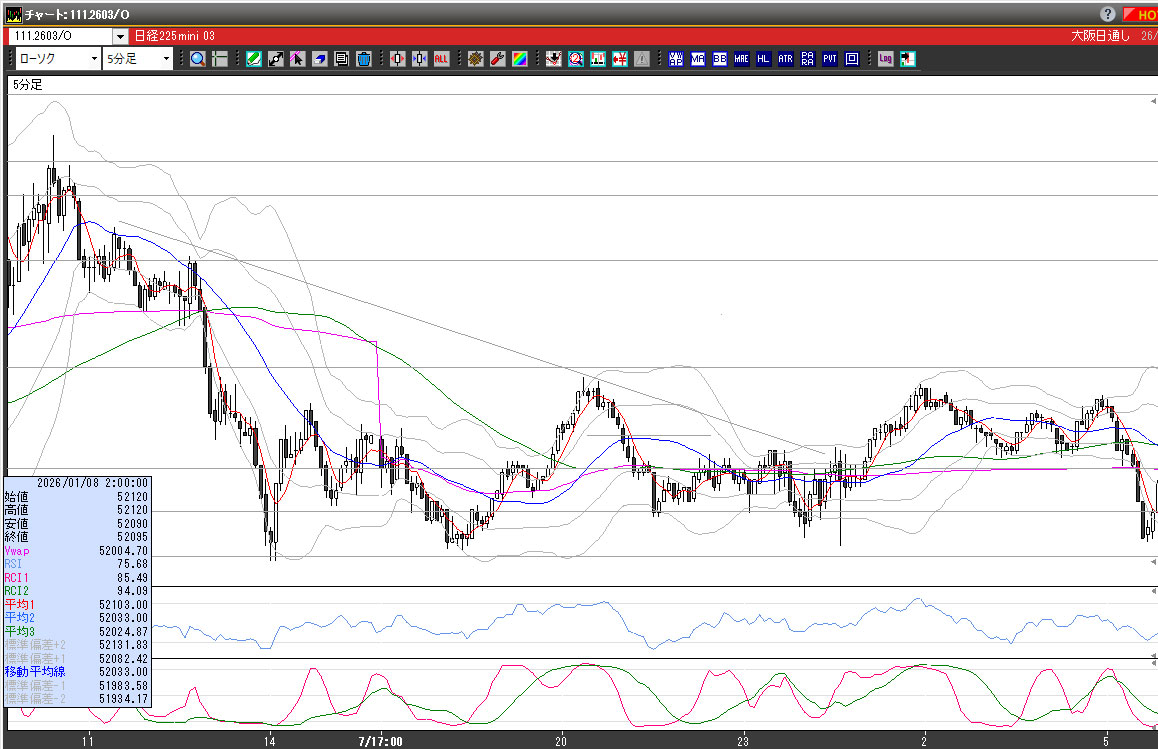Open help with the question mark button
Image resolution: width=1158 pixels, height=749 pixels.
click(x=1108, y=14)
